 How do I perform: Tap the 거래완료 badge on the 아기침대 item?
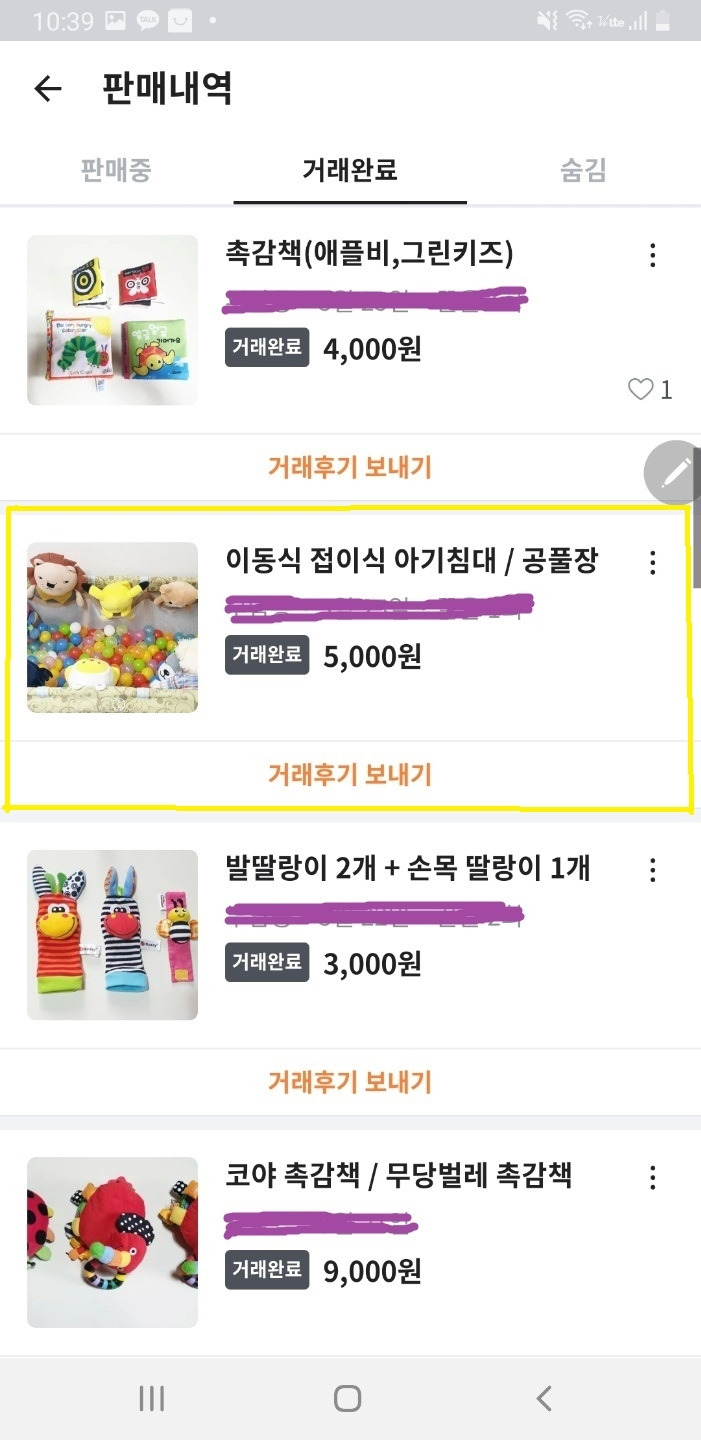point(266,657)
